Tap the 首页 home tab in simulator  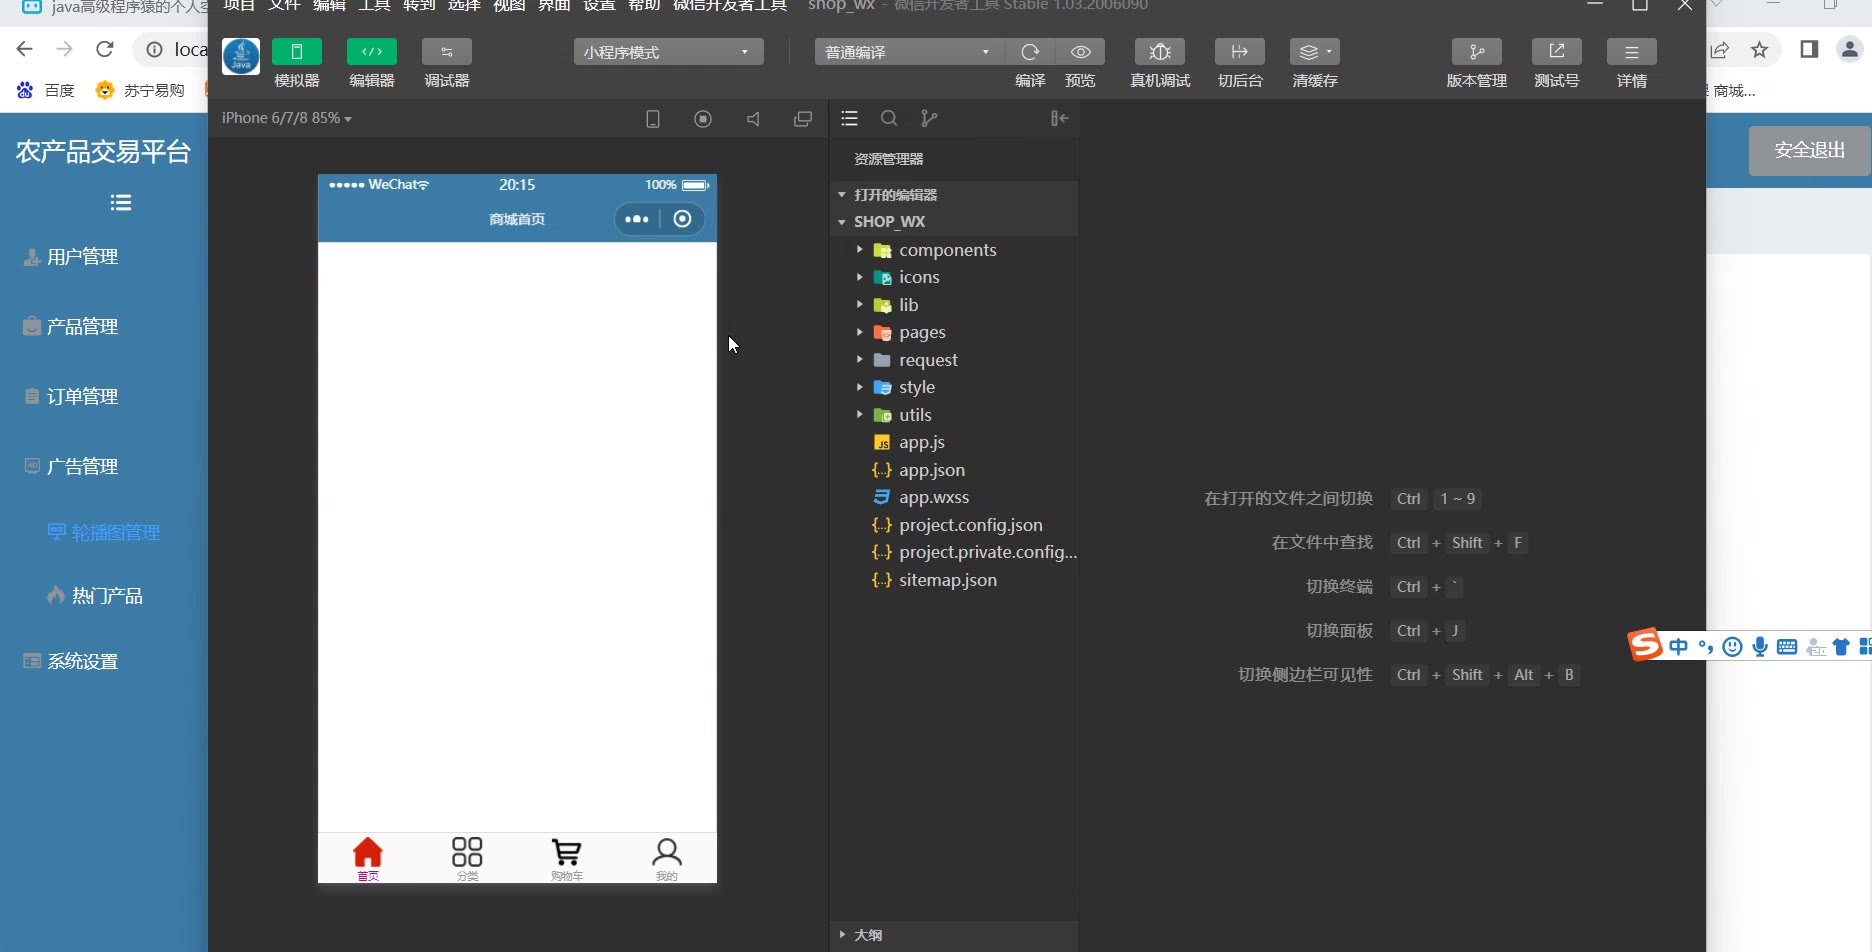tap(368, 859)
